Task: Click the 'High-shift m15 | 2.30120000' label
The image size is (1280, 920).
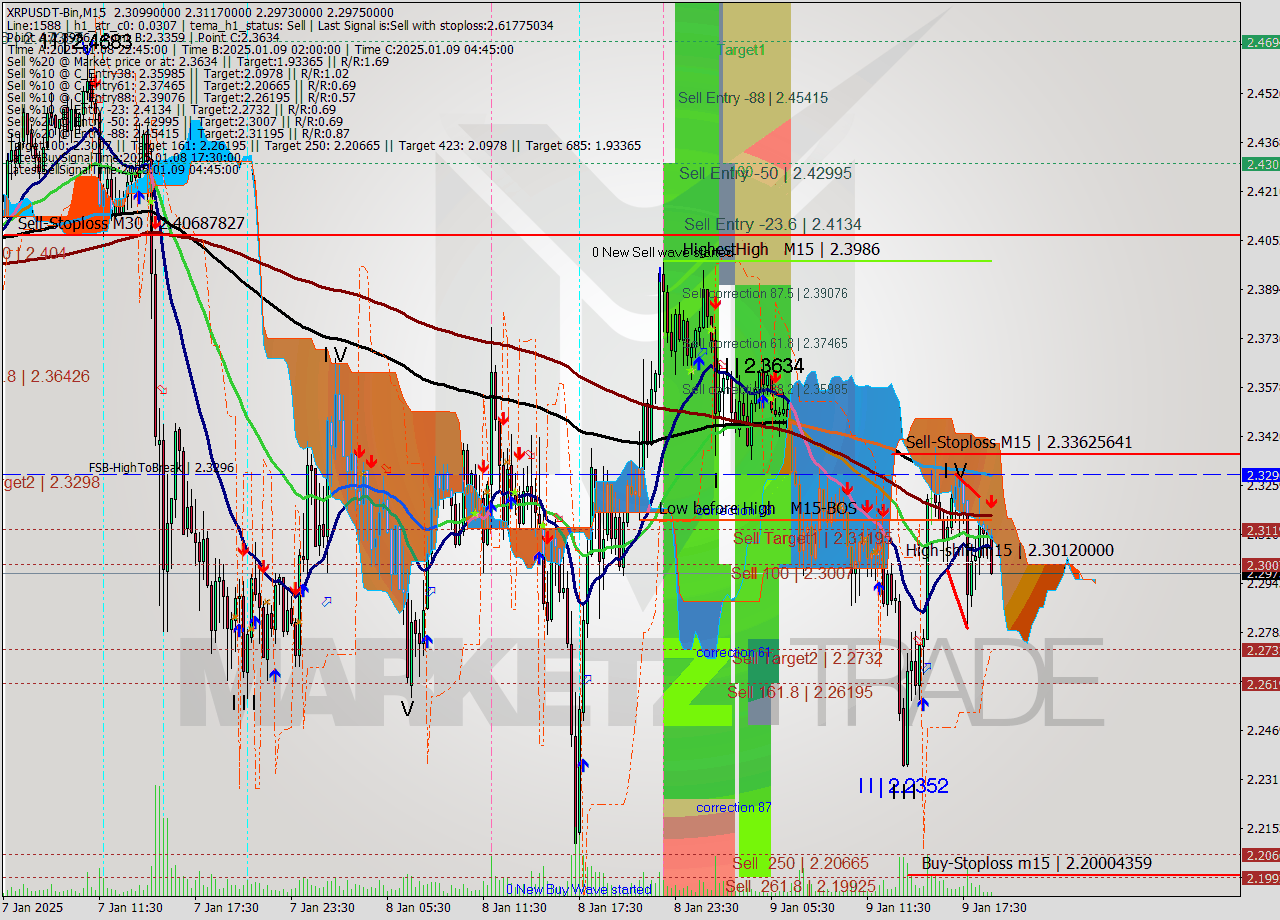Action: tap(1009, 551)
